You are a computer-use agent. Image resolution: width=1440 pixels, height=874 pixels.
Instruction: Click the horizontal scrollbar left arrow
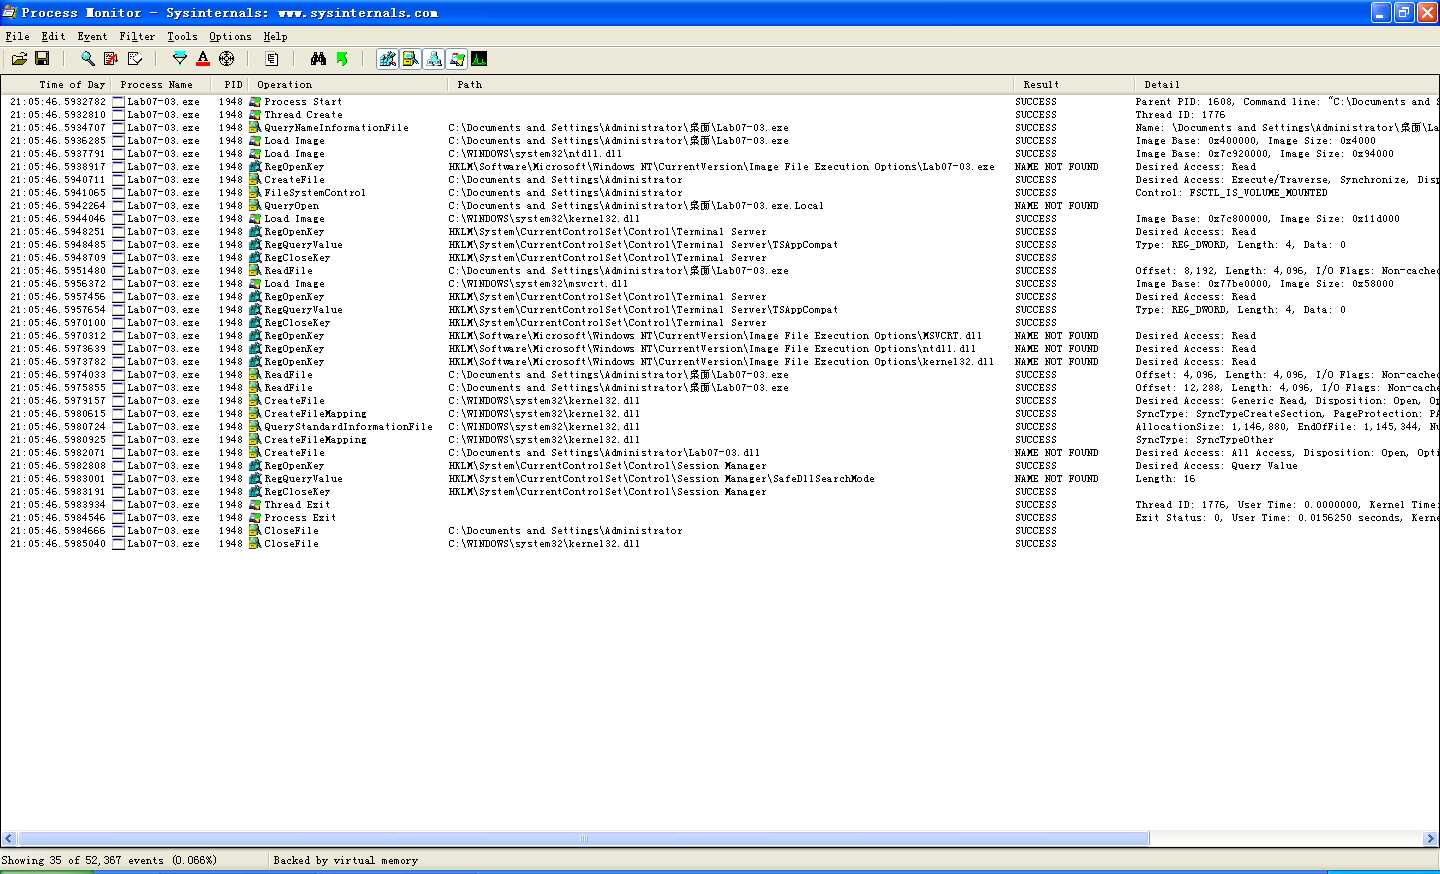coord(9,839)
